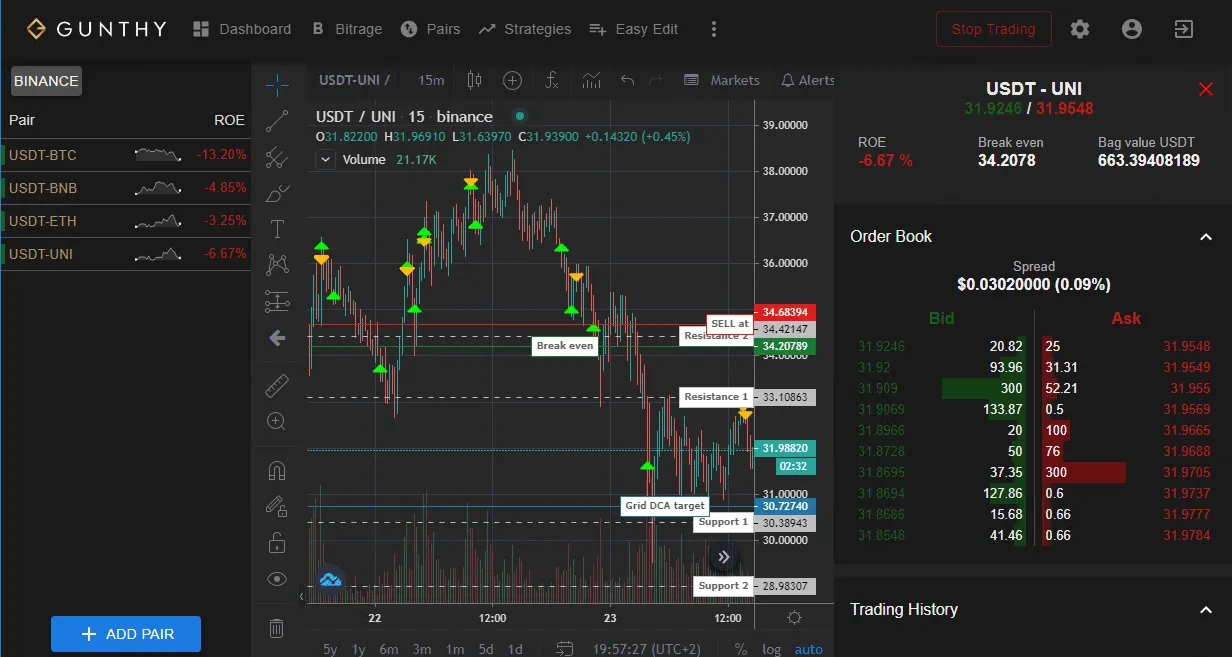Viewport: 1232px width, 657px height.
Task: Enable magnet snapping mode
Action: coord(277,470)
